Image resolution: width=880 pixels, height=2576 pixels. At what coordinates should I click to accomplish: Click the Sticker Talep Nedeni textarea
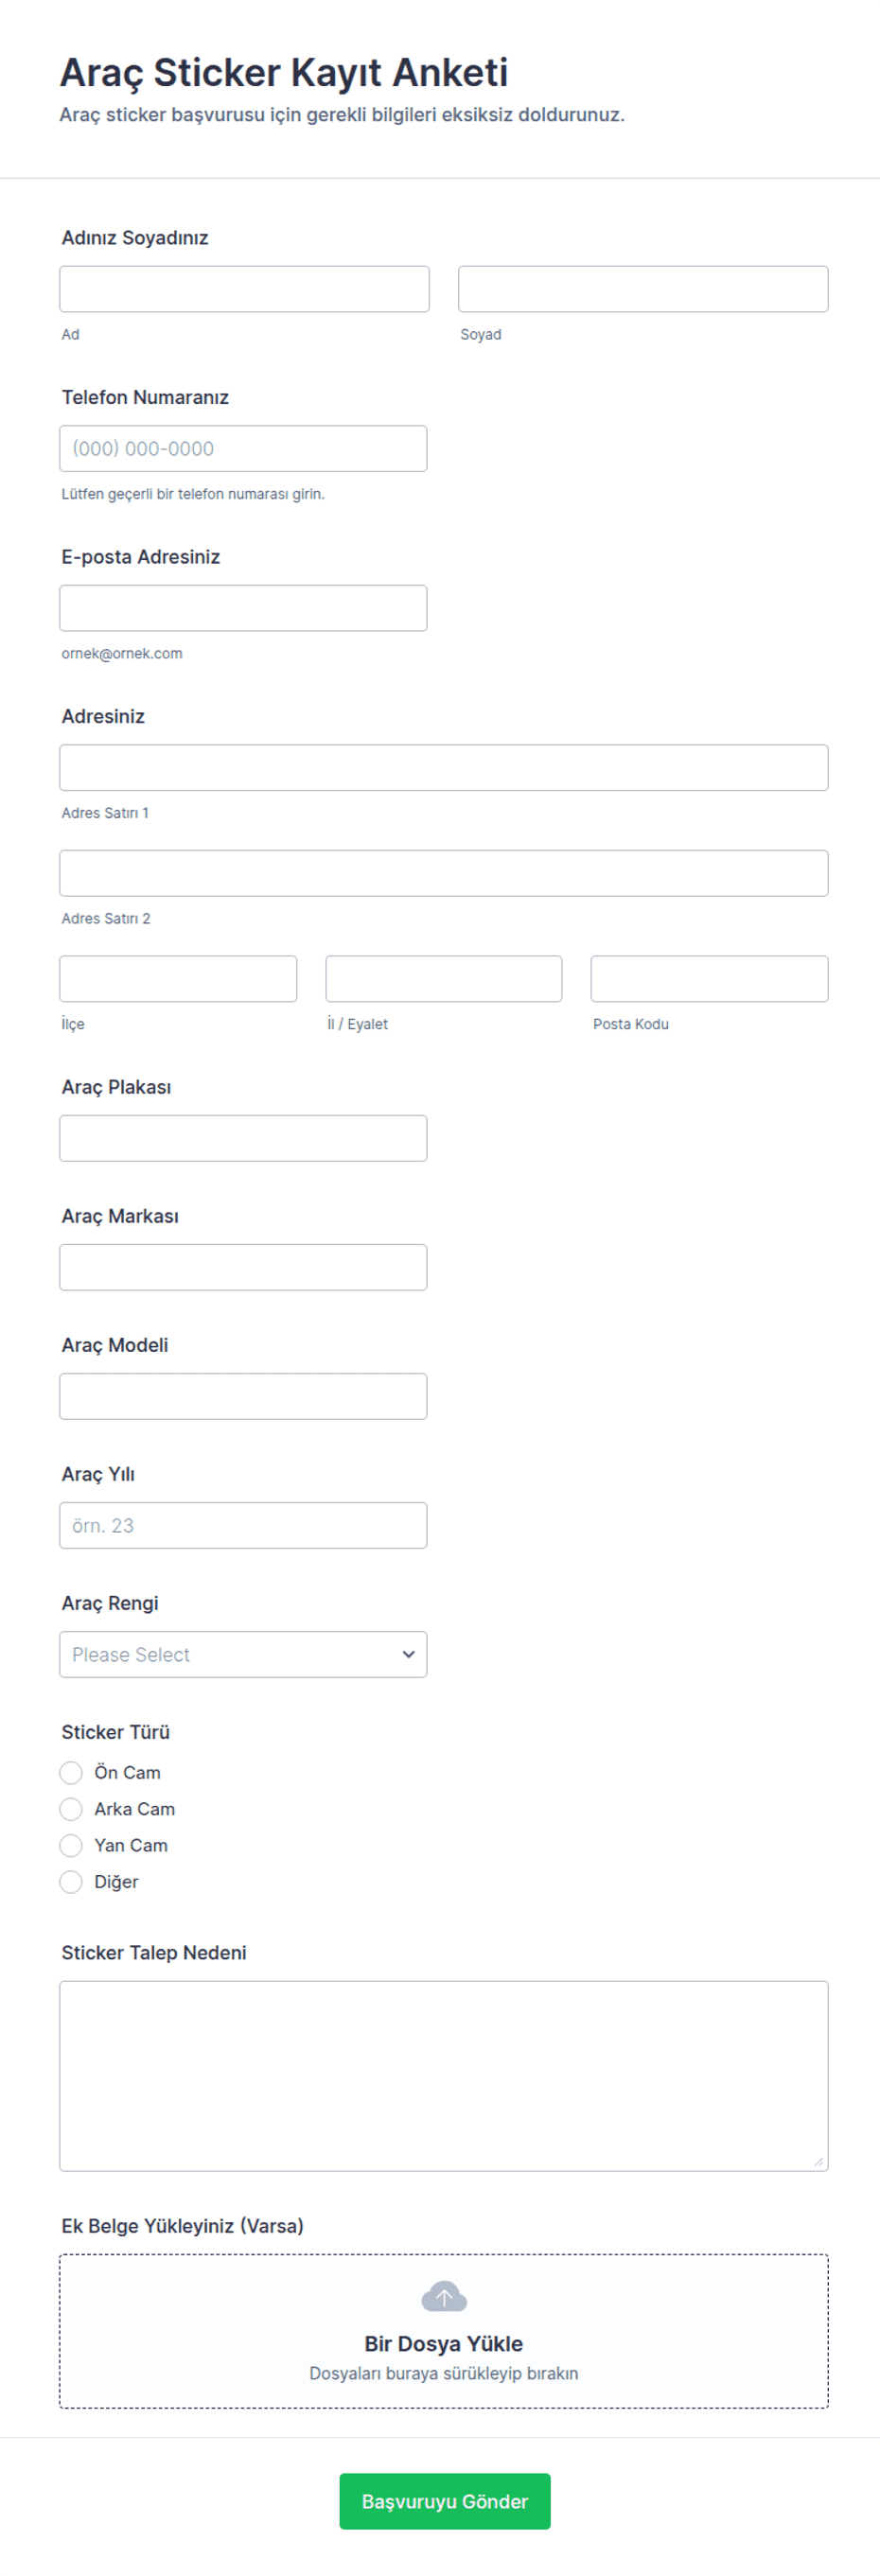pyautogui.click(x=443, y=2076)
